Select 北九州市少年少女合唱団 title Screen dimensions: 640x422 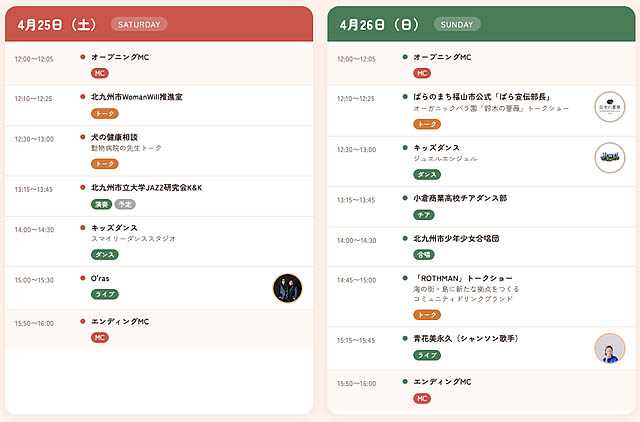(x=456, y=238)
